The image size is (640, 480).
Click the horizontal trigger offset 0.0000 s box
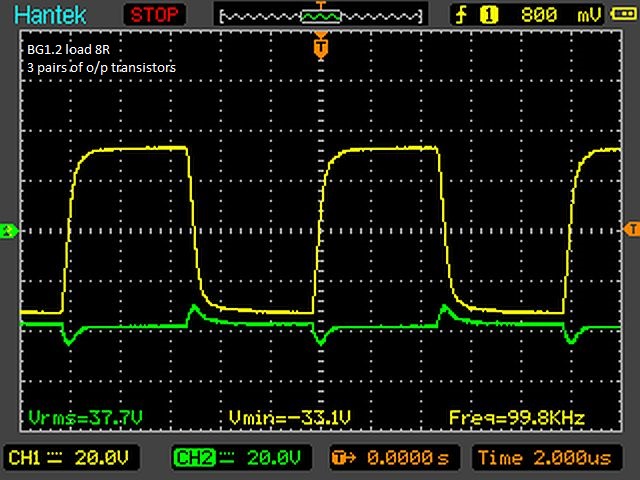[x=394, y=457]
